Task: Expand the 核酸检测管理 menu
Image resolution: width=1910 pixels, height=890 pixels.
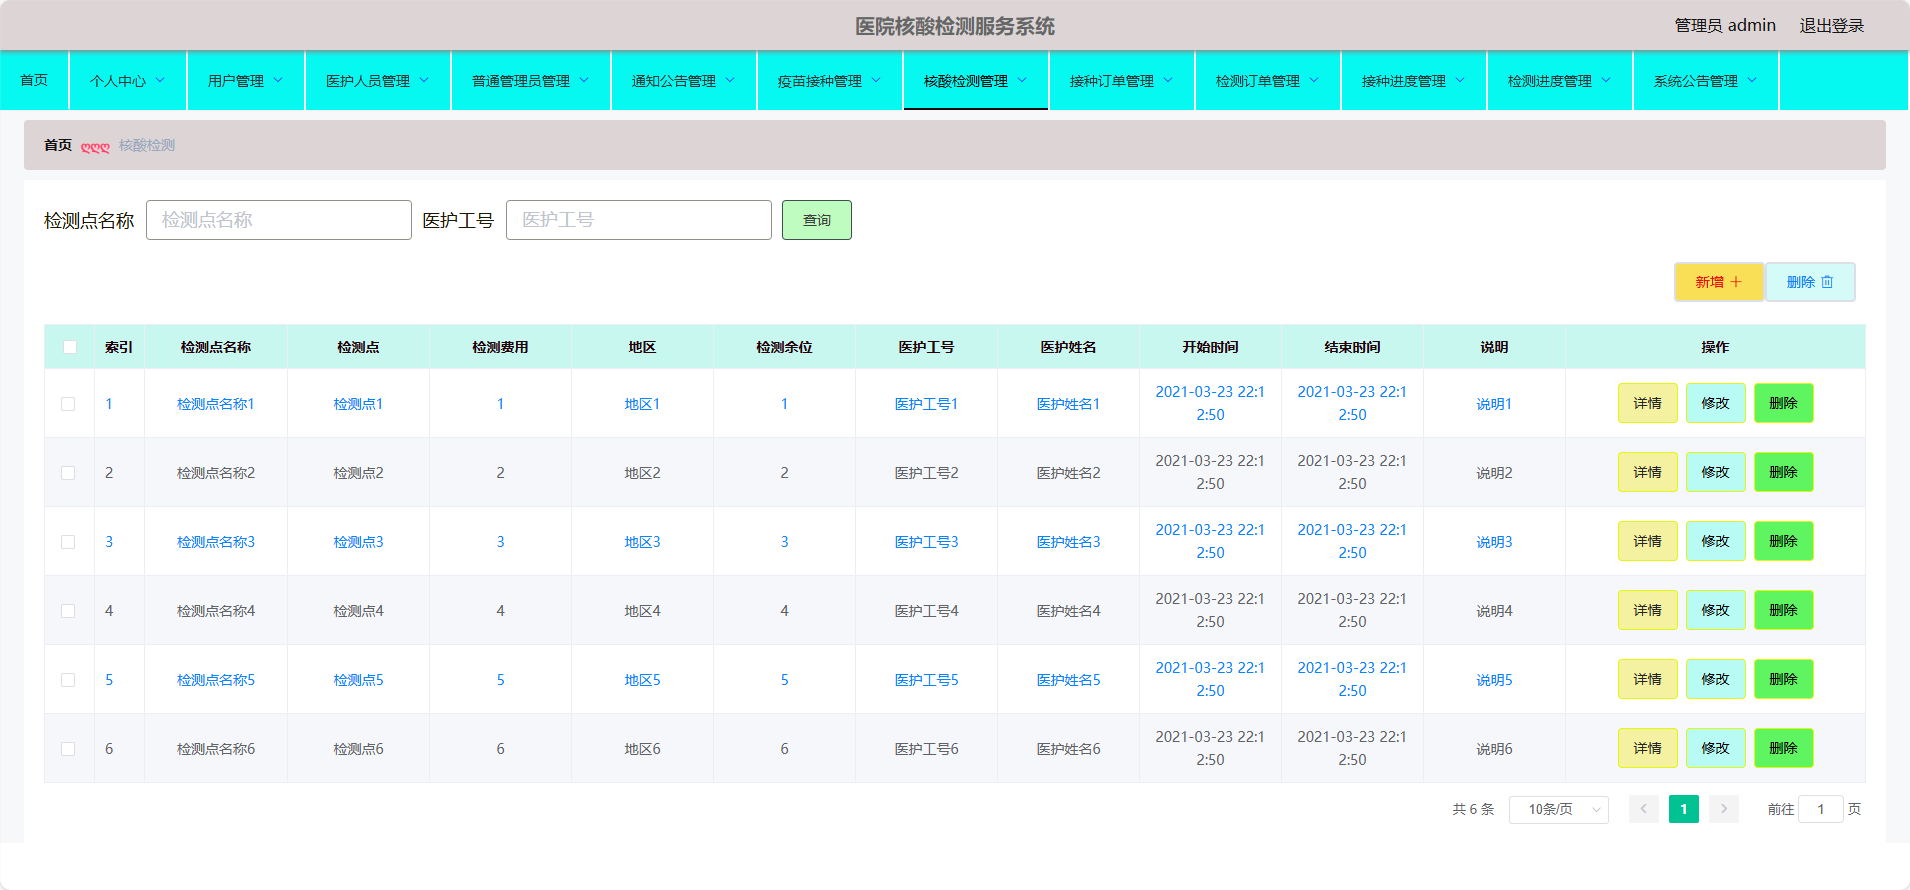Action: point(976,81)
